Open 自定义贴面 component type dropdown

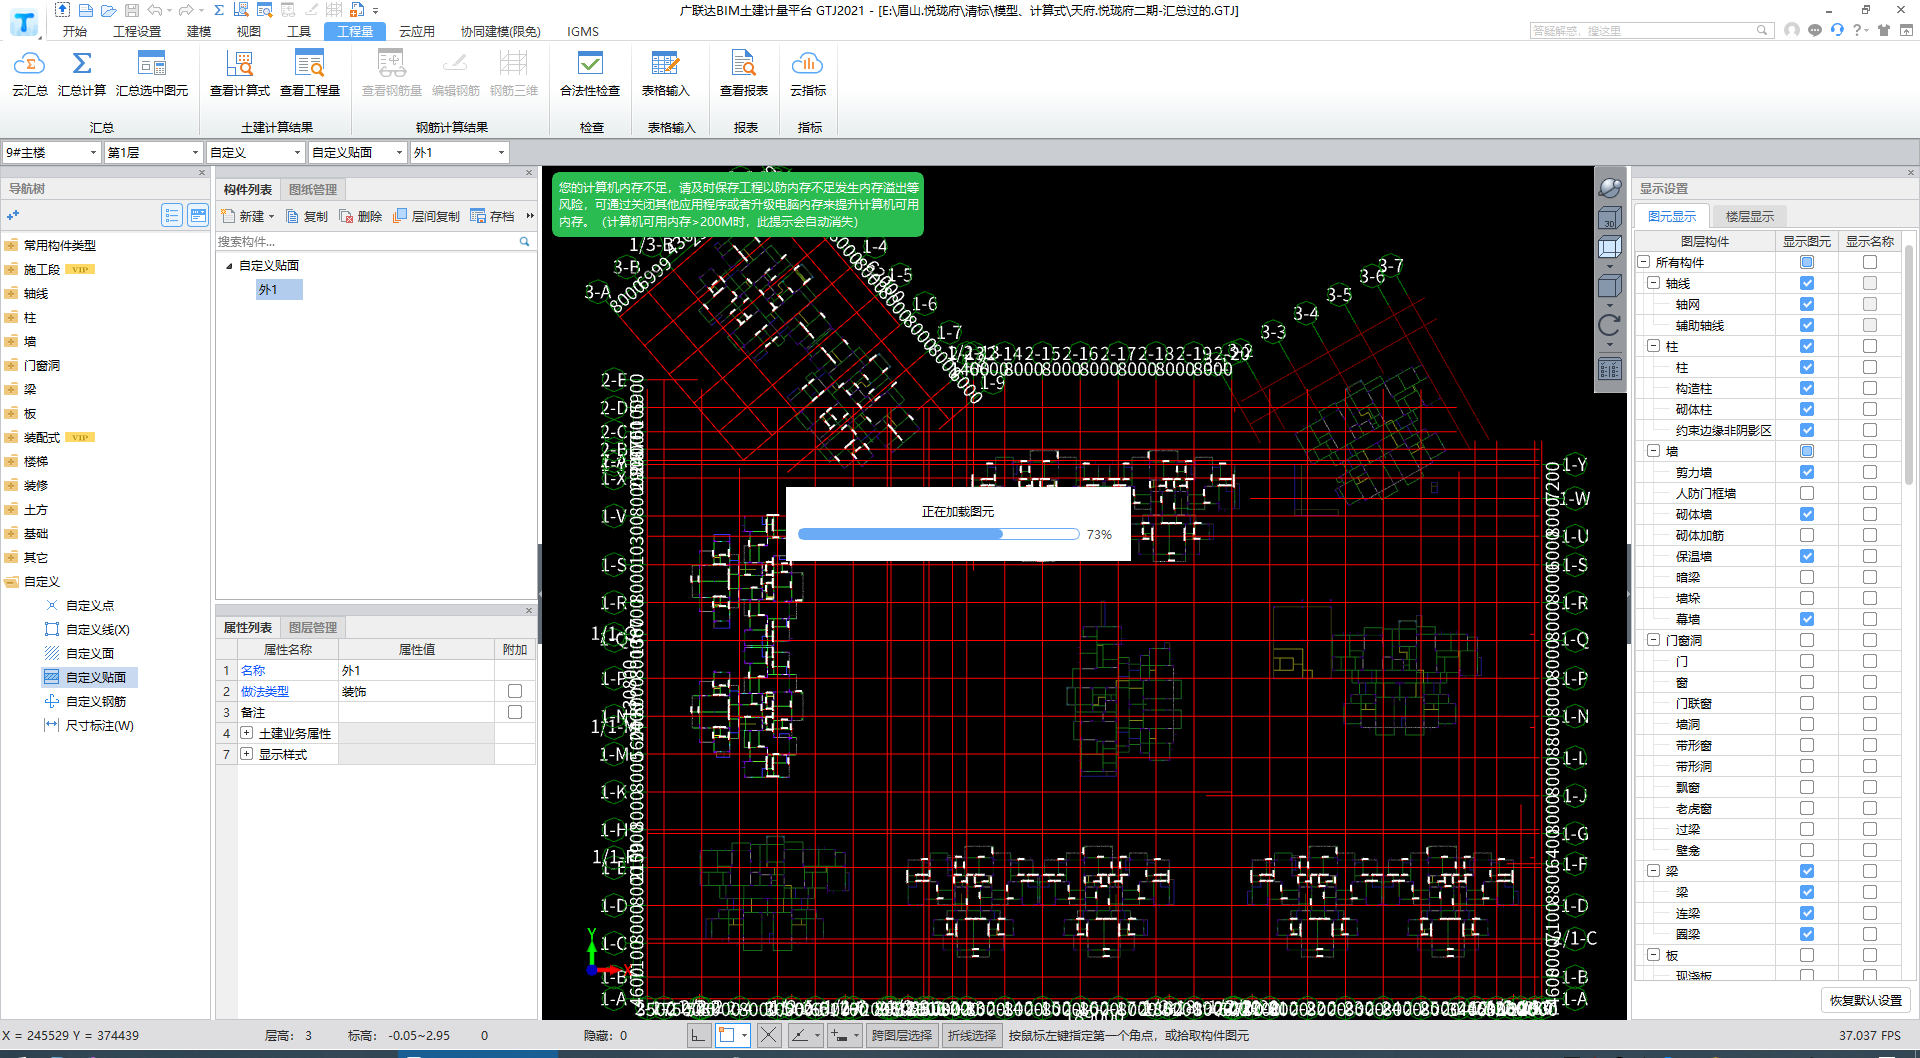point(358,152)
